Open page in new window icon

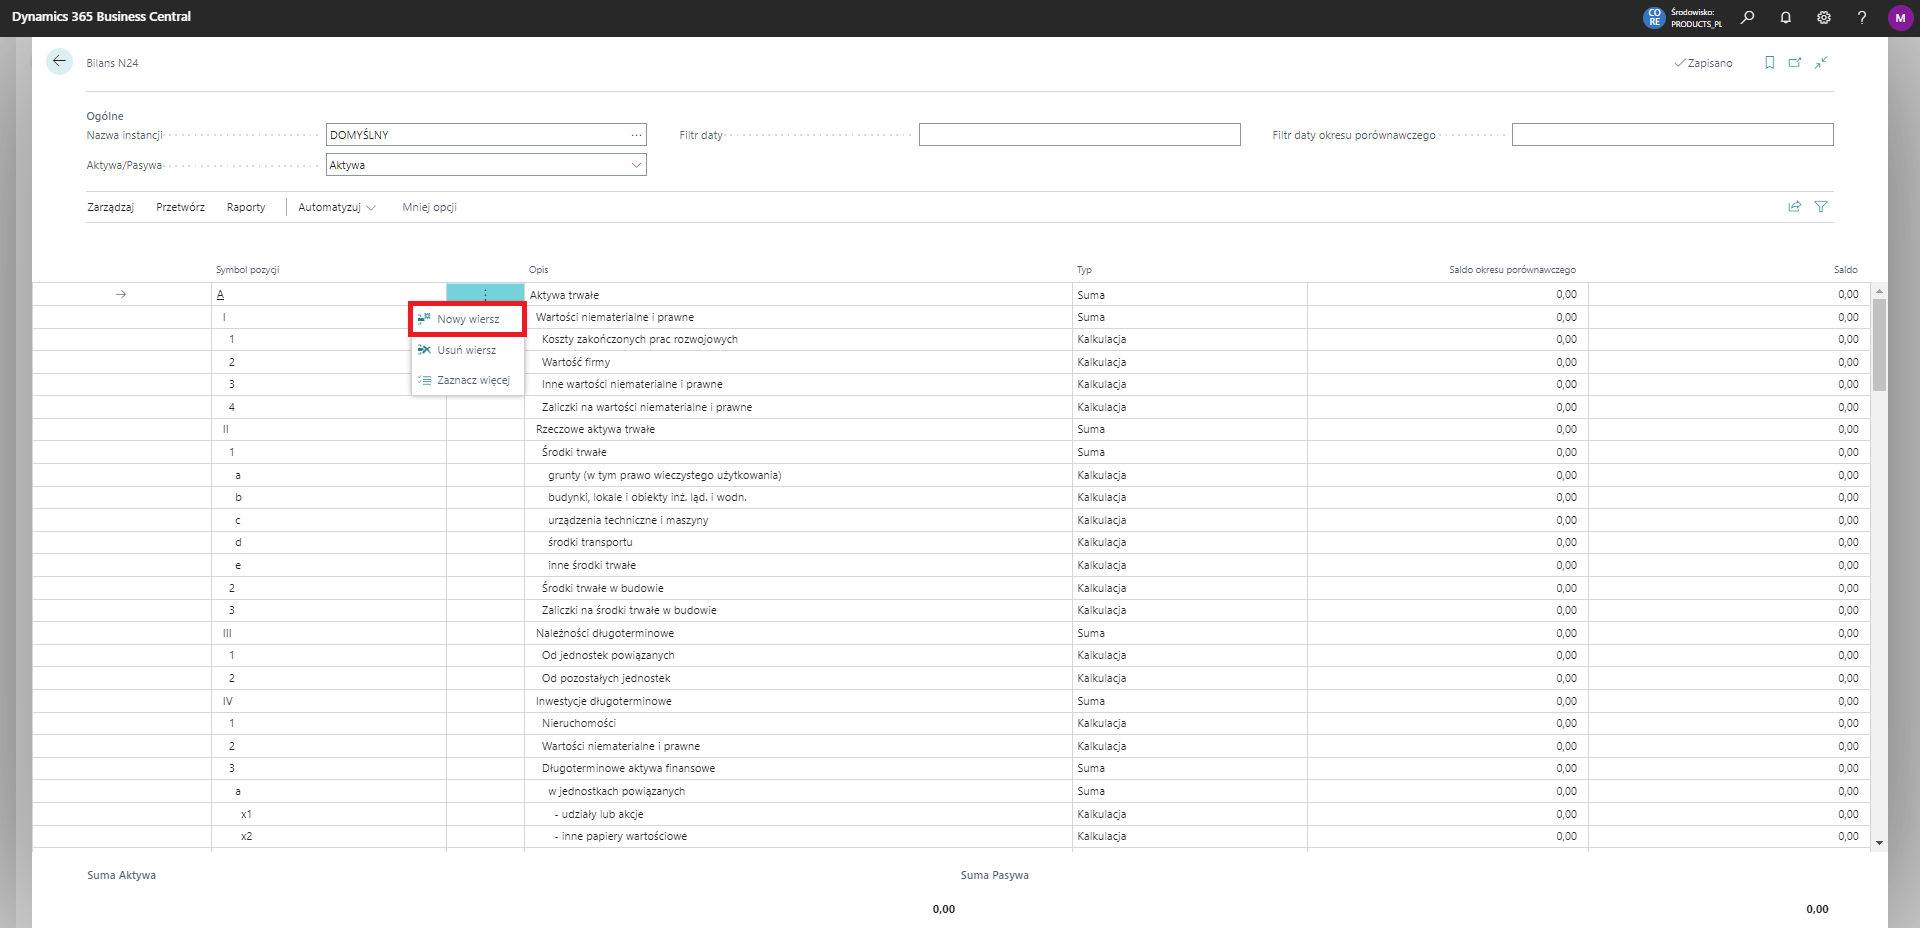(x=1795, y=63)
